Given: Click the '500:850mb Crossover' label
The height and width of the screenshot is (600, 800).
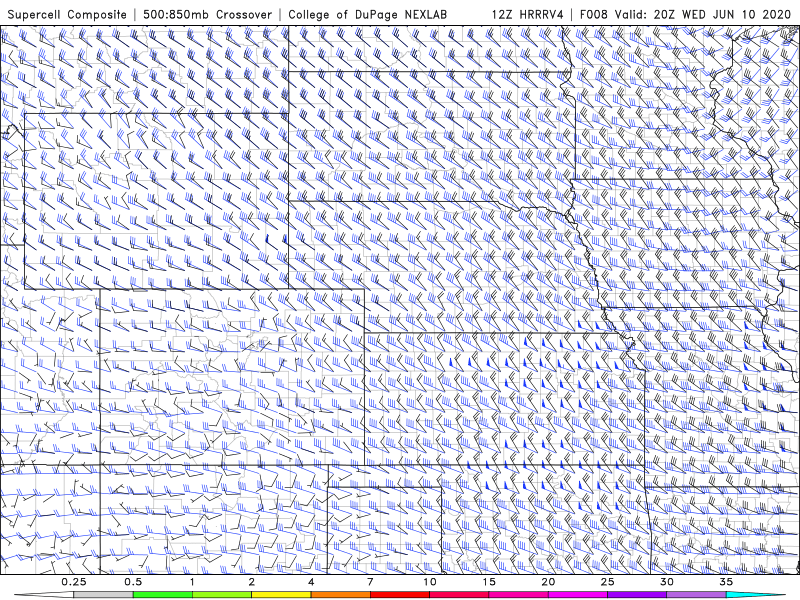Looking at the screenshot, I should (x=208, y=14).
